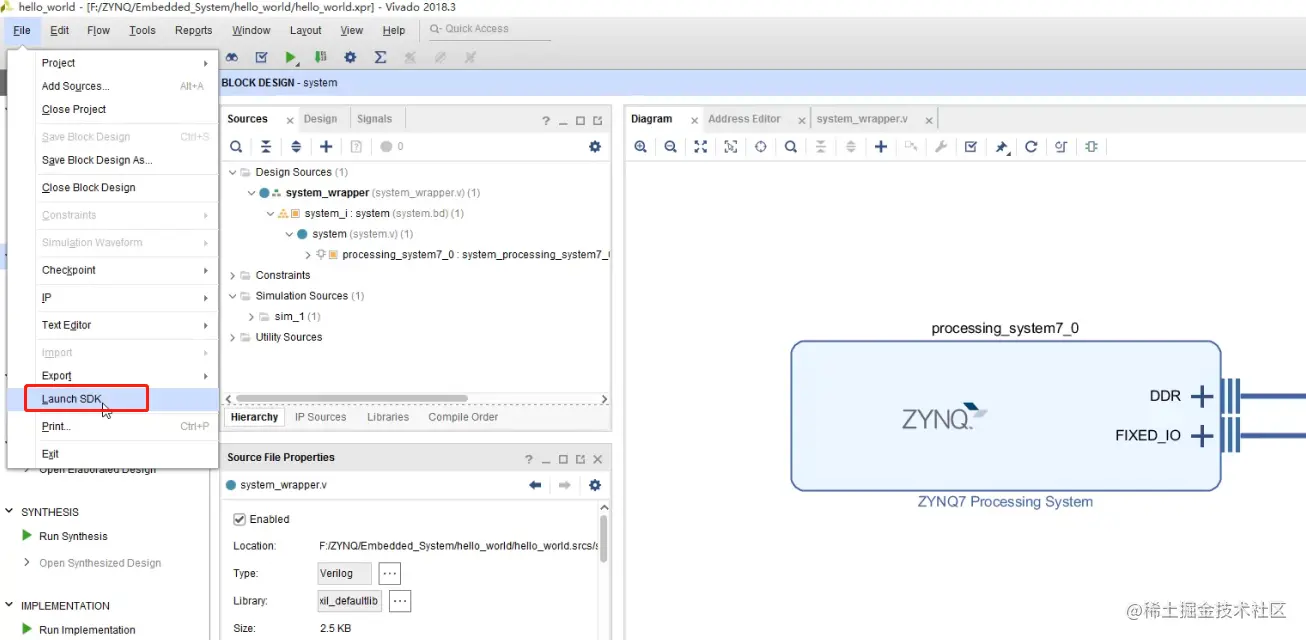
Task: Add IP with the Diagram plus icon
Action: [x=881, y=147]
